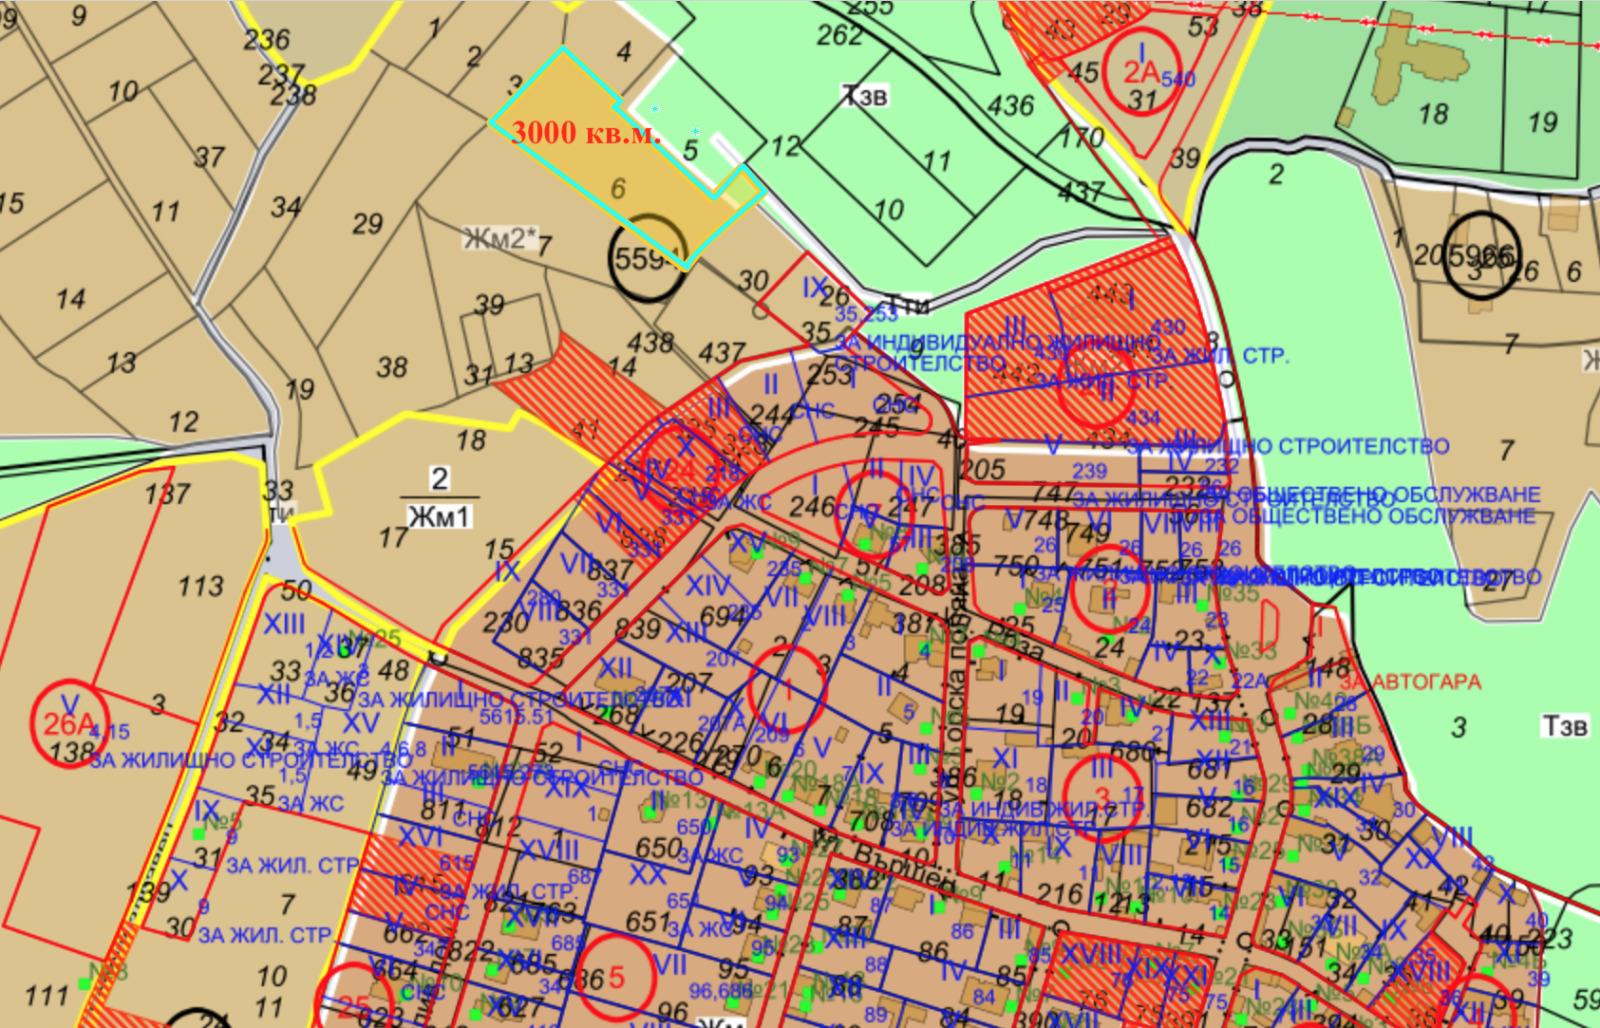Click the red circled 2A marker
Viewport: 1600px width, 1028px height.
[x=1141, y=74]
